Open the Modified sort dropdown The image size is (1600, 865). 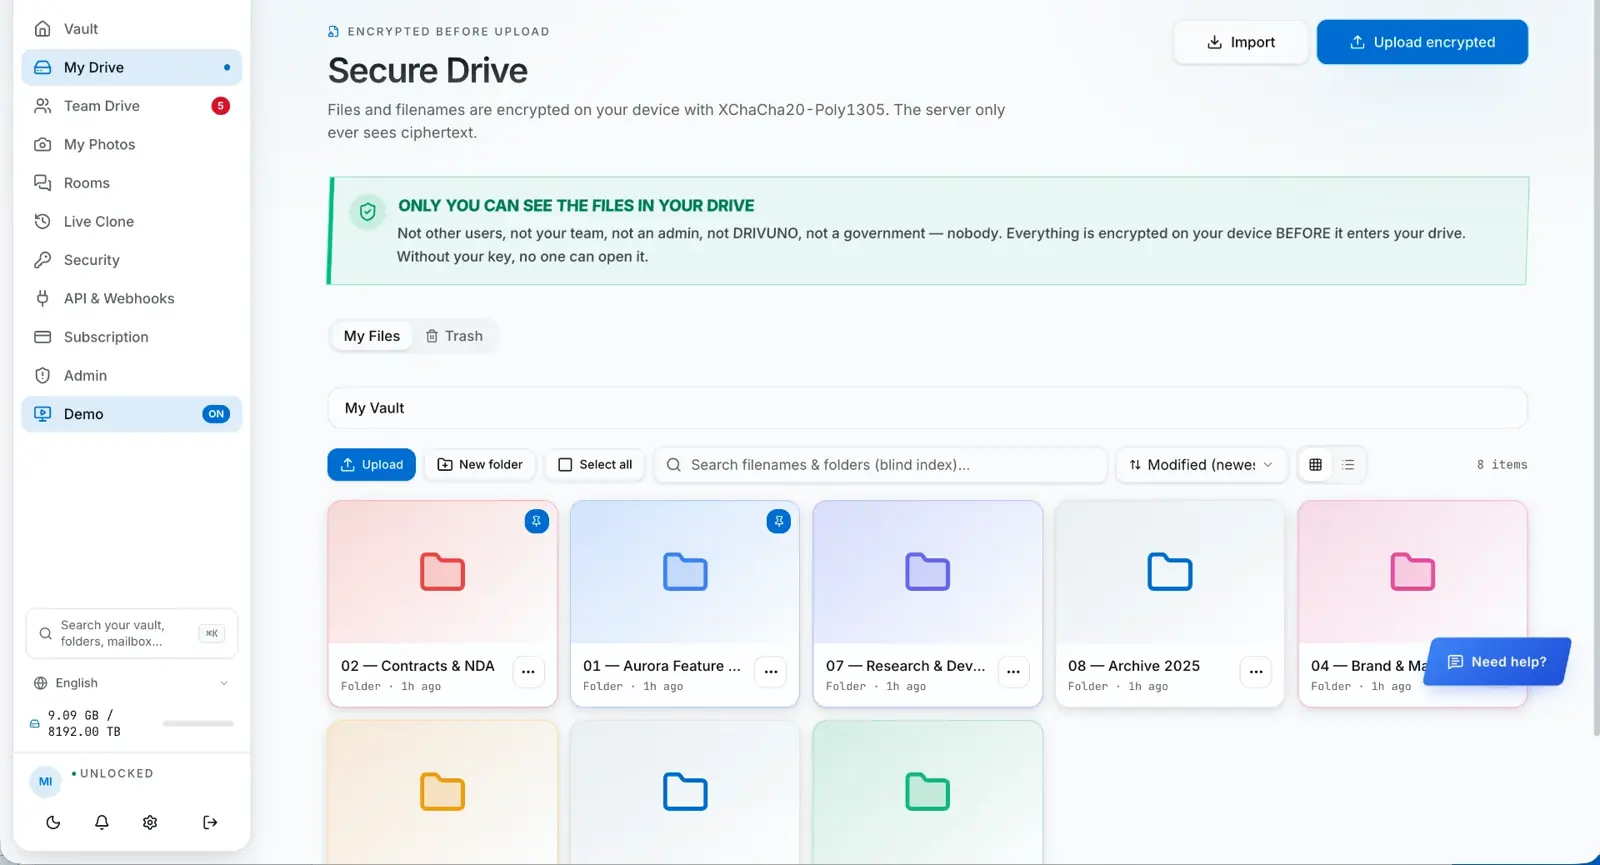1201,465
